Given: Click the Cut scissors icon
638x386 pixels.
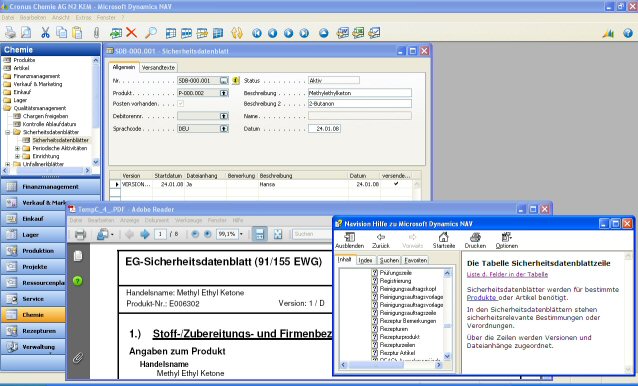Looking at the screenshot, I should click(x=45, y=33).
